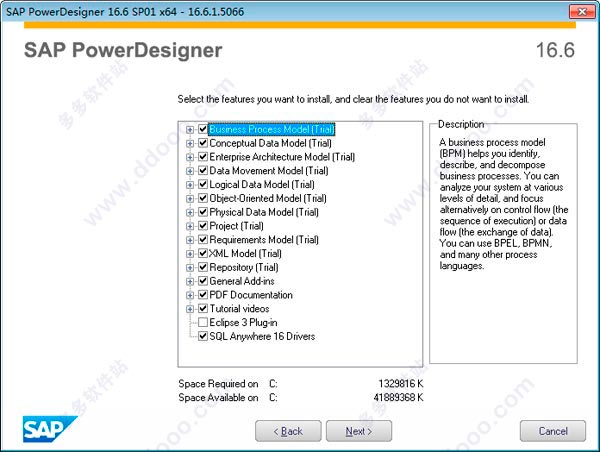Select Object-Oriented Model (Trial) label

(268, 198)
